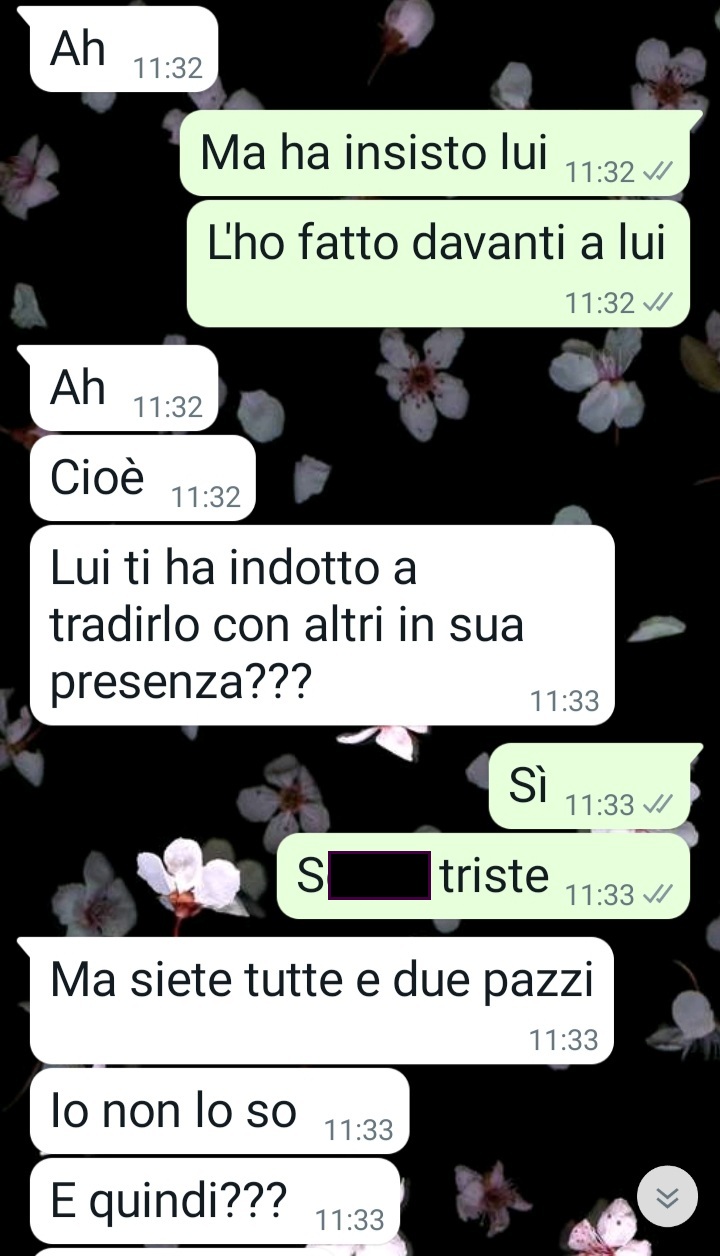
Task: Tap the second 'Ah' received message
Action: (123, 388)
